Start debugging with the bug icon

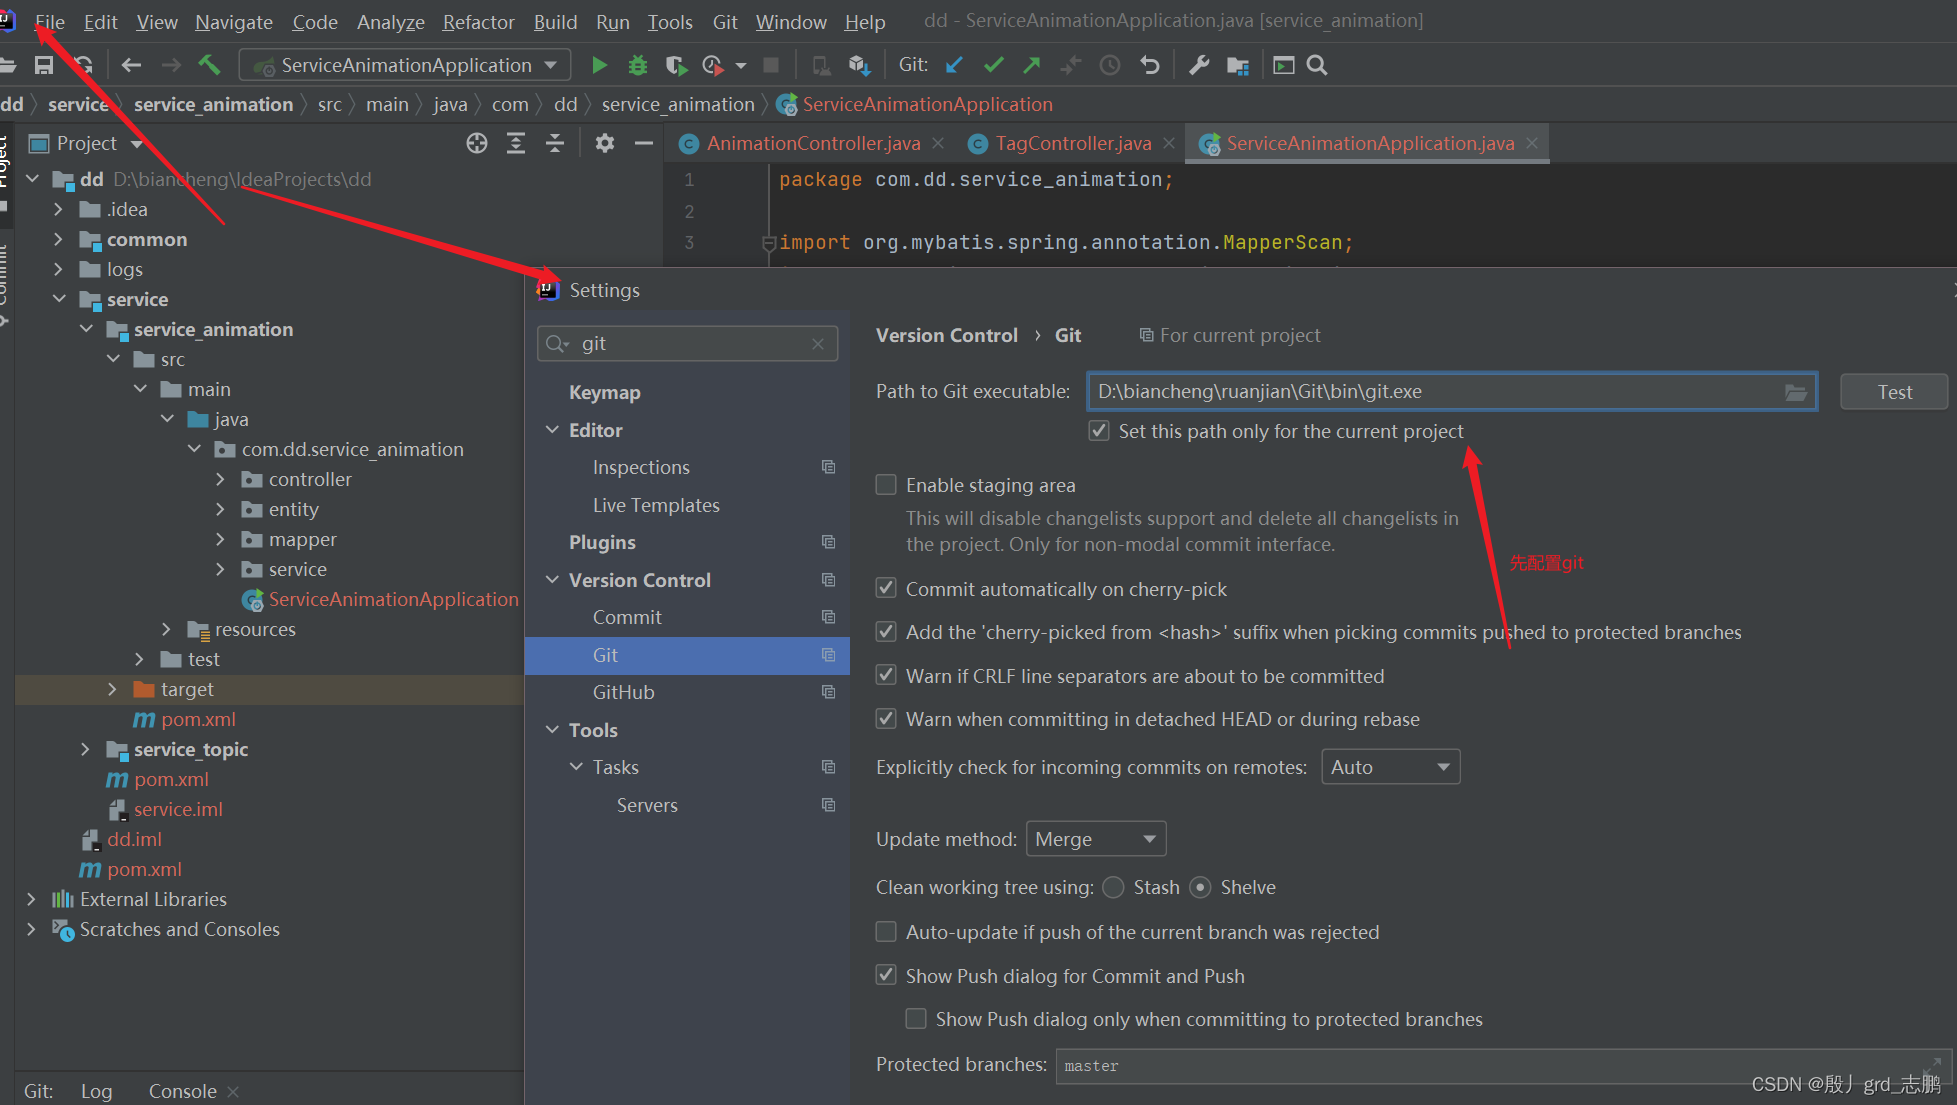[637, 65]
